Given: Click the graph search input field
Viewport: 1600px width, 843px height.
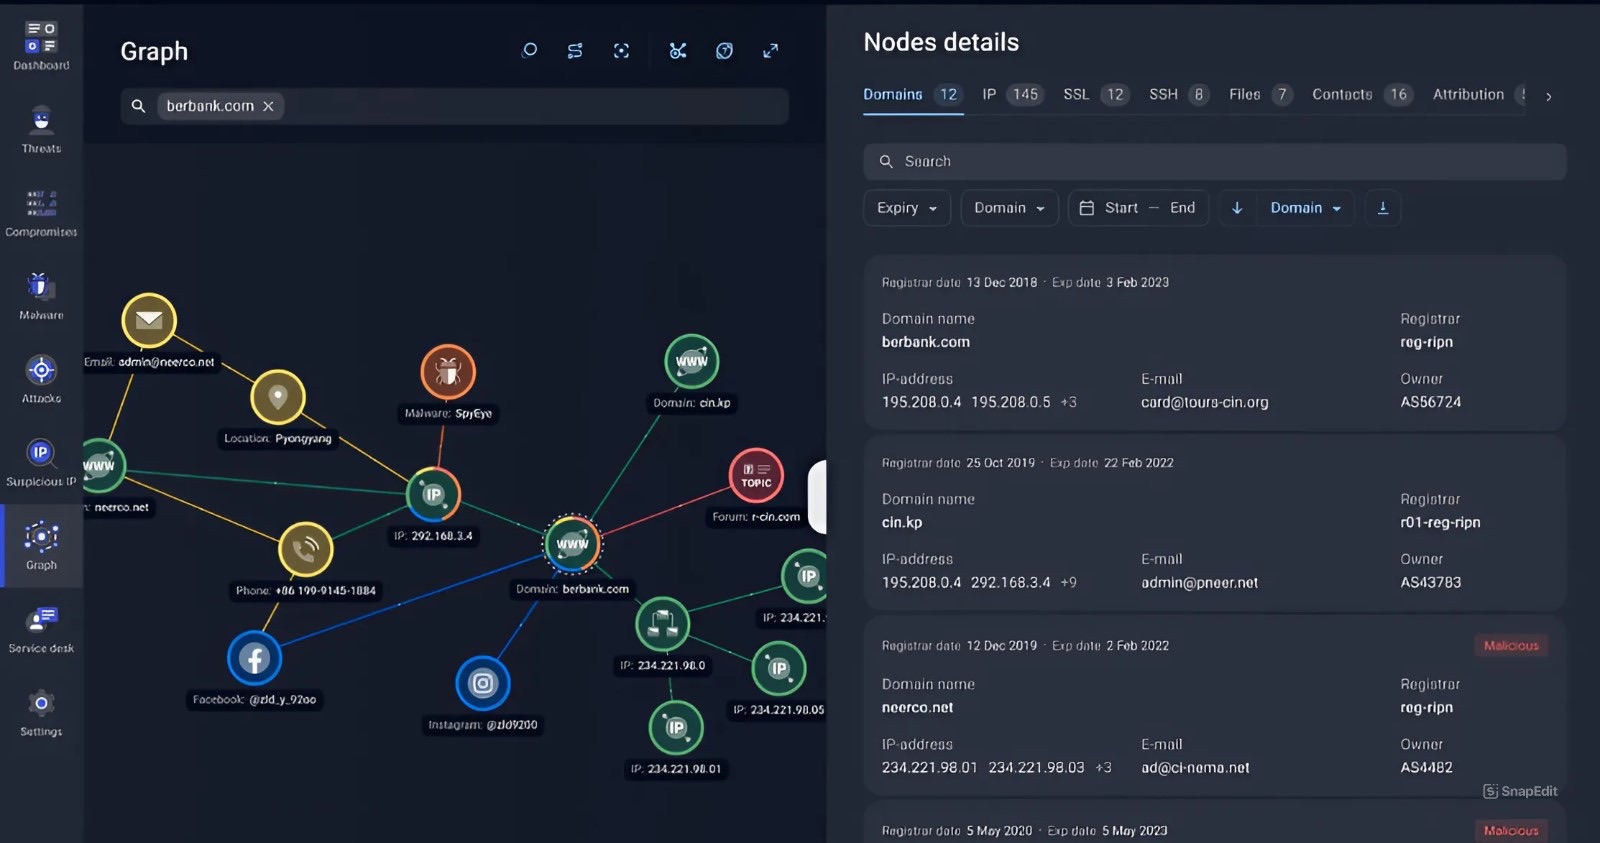Looking at the screenshot, I should coord(454,106).
